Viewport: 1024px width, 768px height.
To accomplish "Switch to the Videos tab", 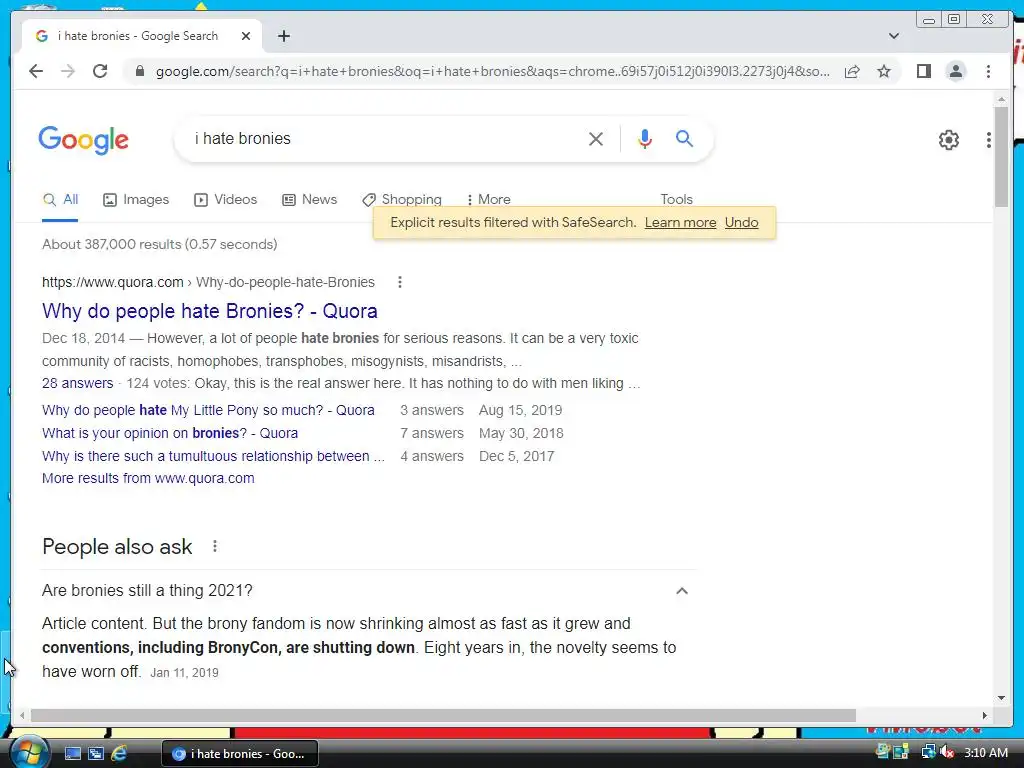I will click(225, 199).
